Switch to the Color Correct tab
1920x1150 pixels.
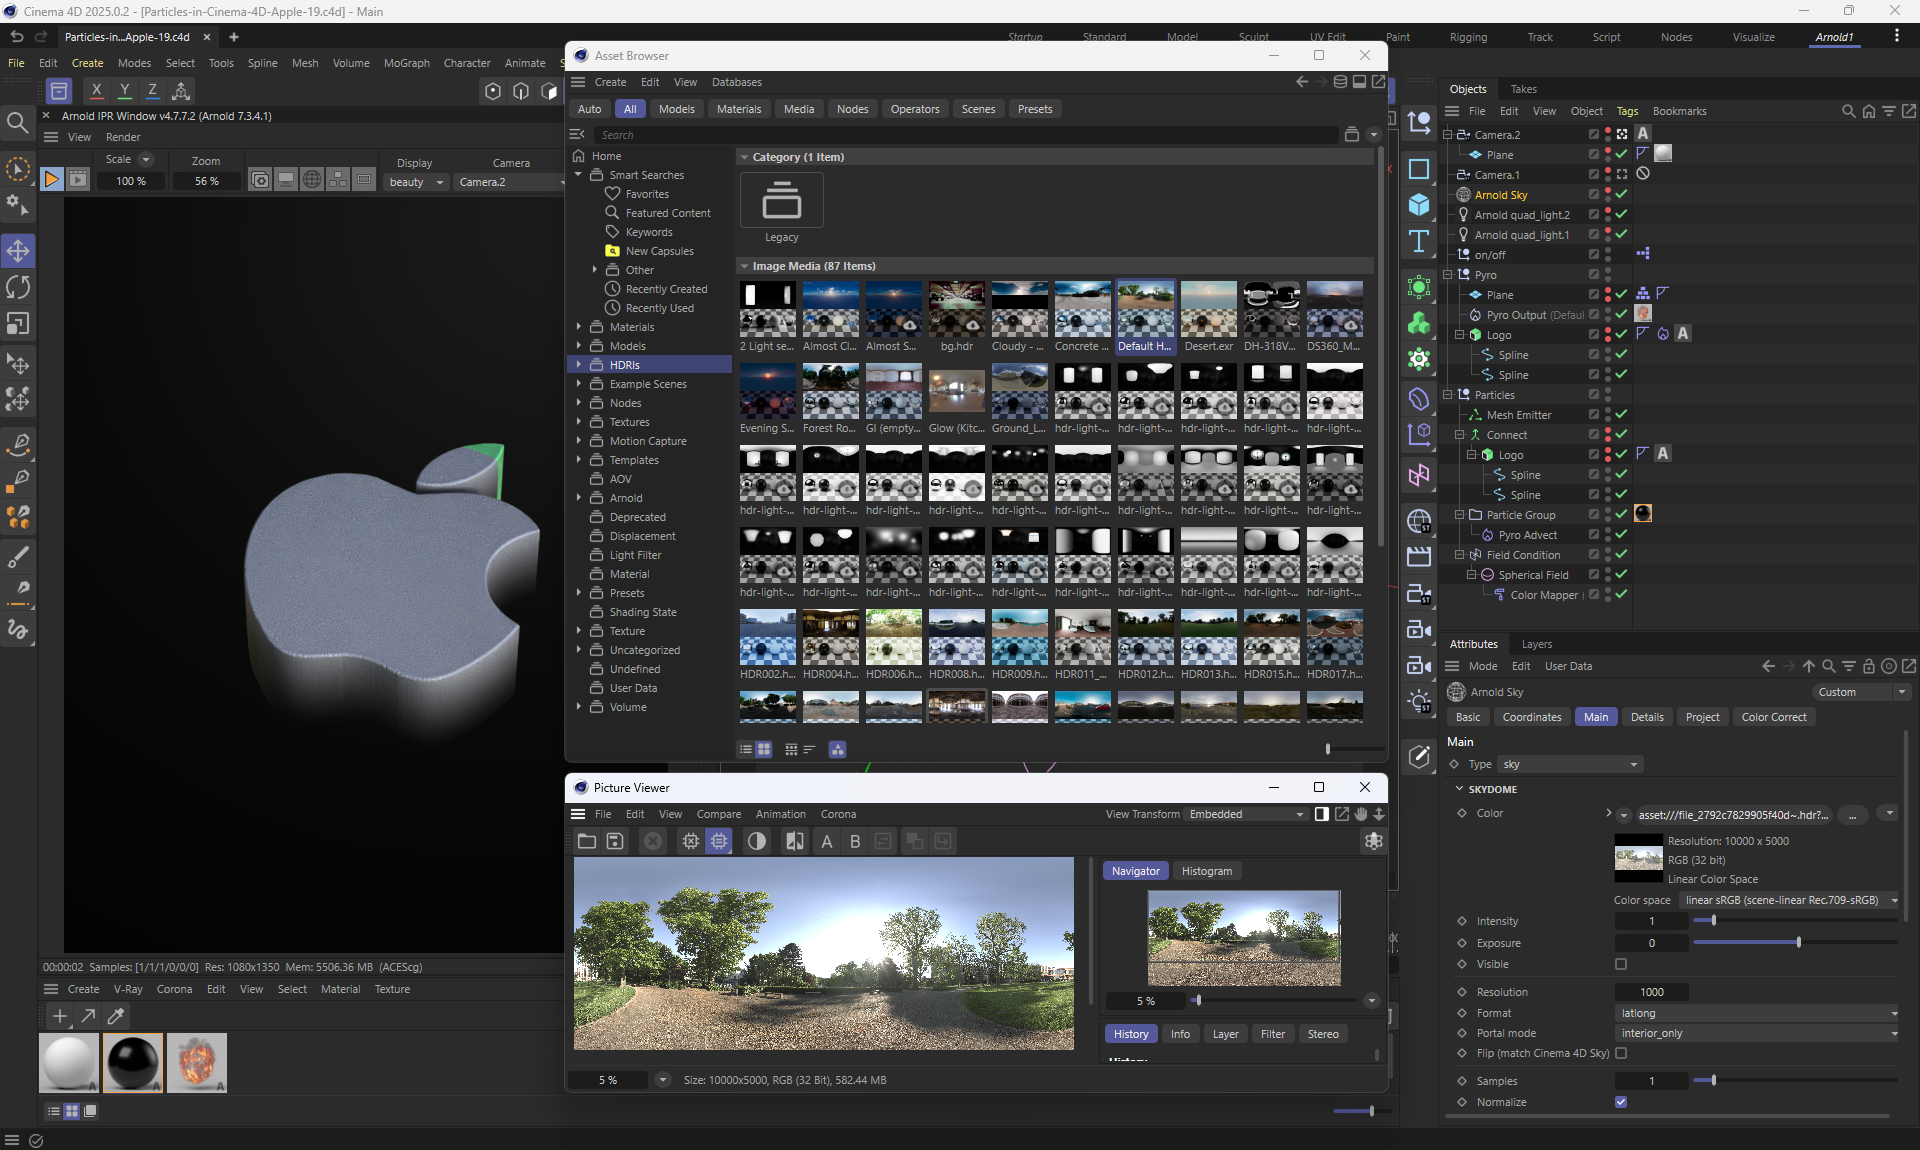pos(1773,717)
